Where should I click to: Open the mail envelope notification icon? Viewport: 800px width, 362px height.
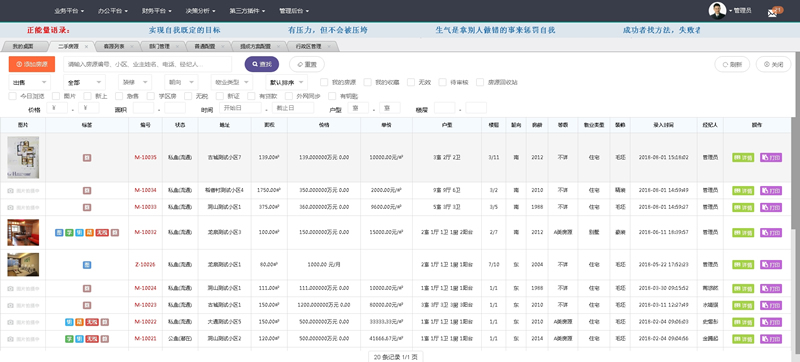772,13
